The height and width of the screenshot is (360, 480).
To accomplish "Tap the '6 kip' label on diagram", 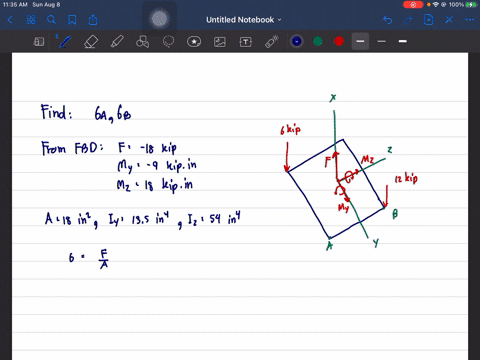I will (x=290, y=129).
